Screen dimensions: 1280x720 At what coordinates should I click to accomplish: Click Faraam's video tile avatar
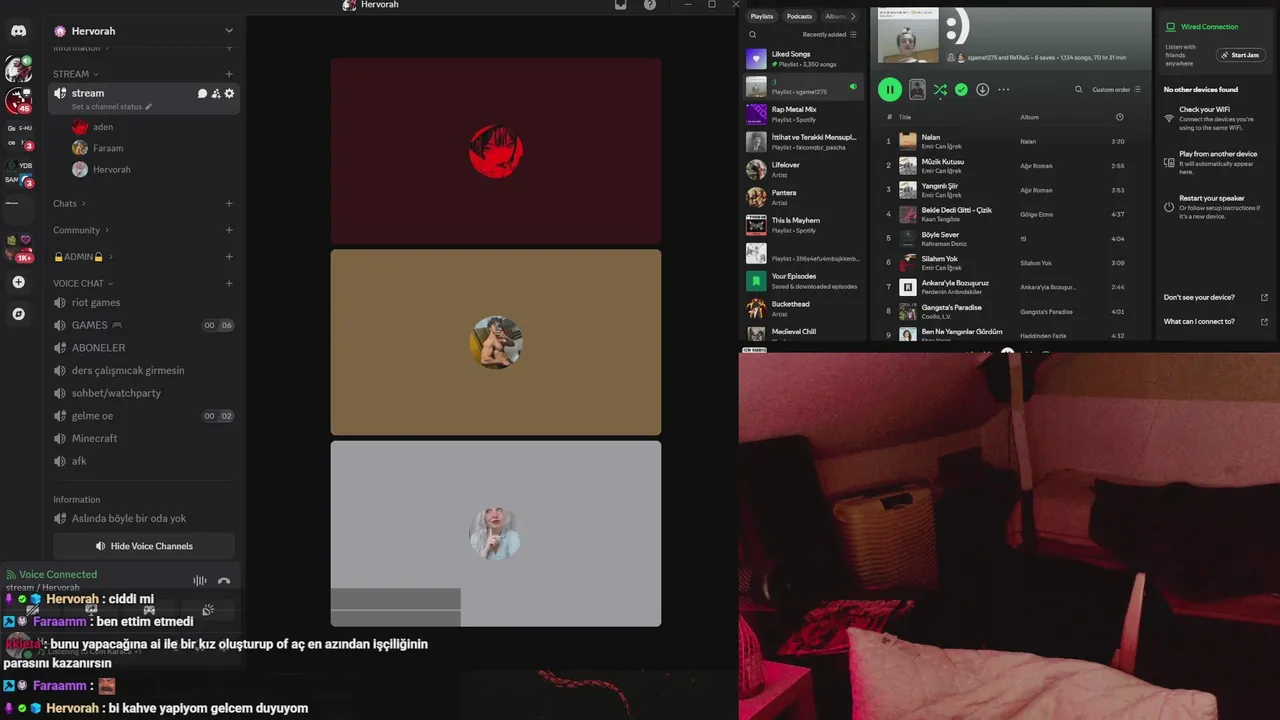[496, 342]
